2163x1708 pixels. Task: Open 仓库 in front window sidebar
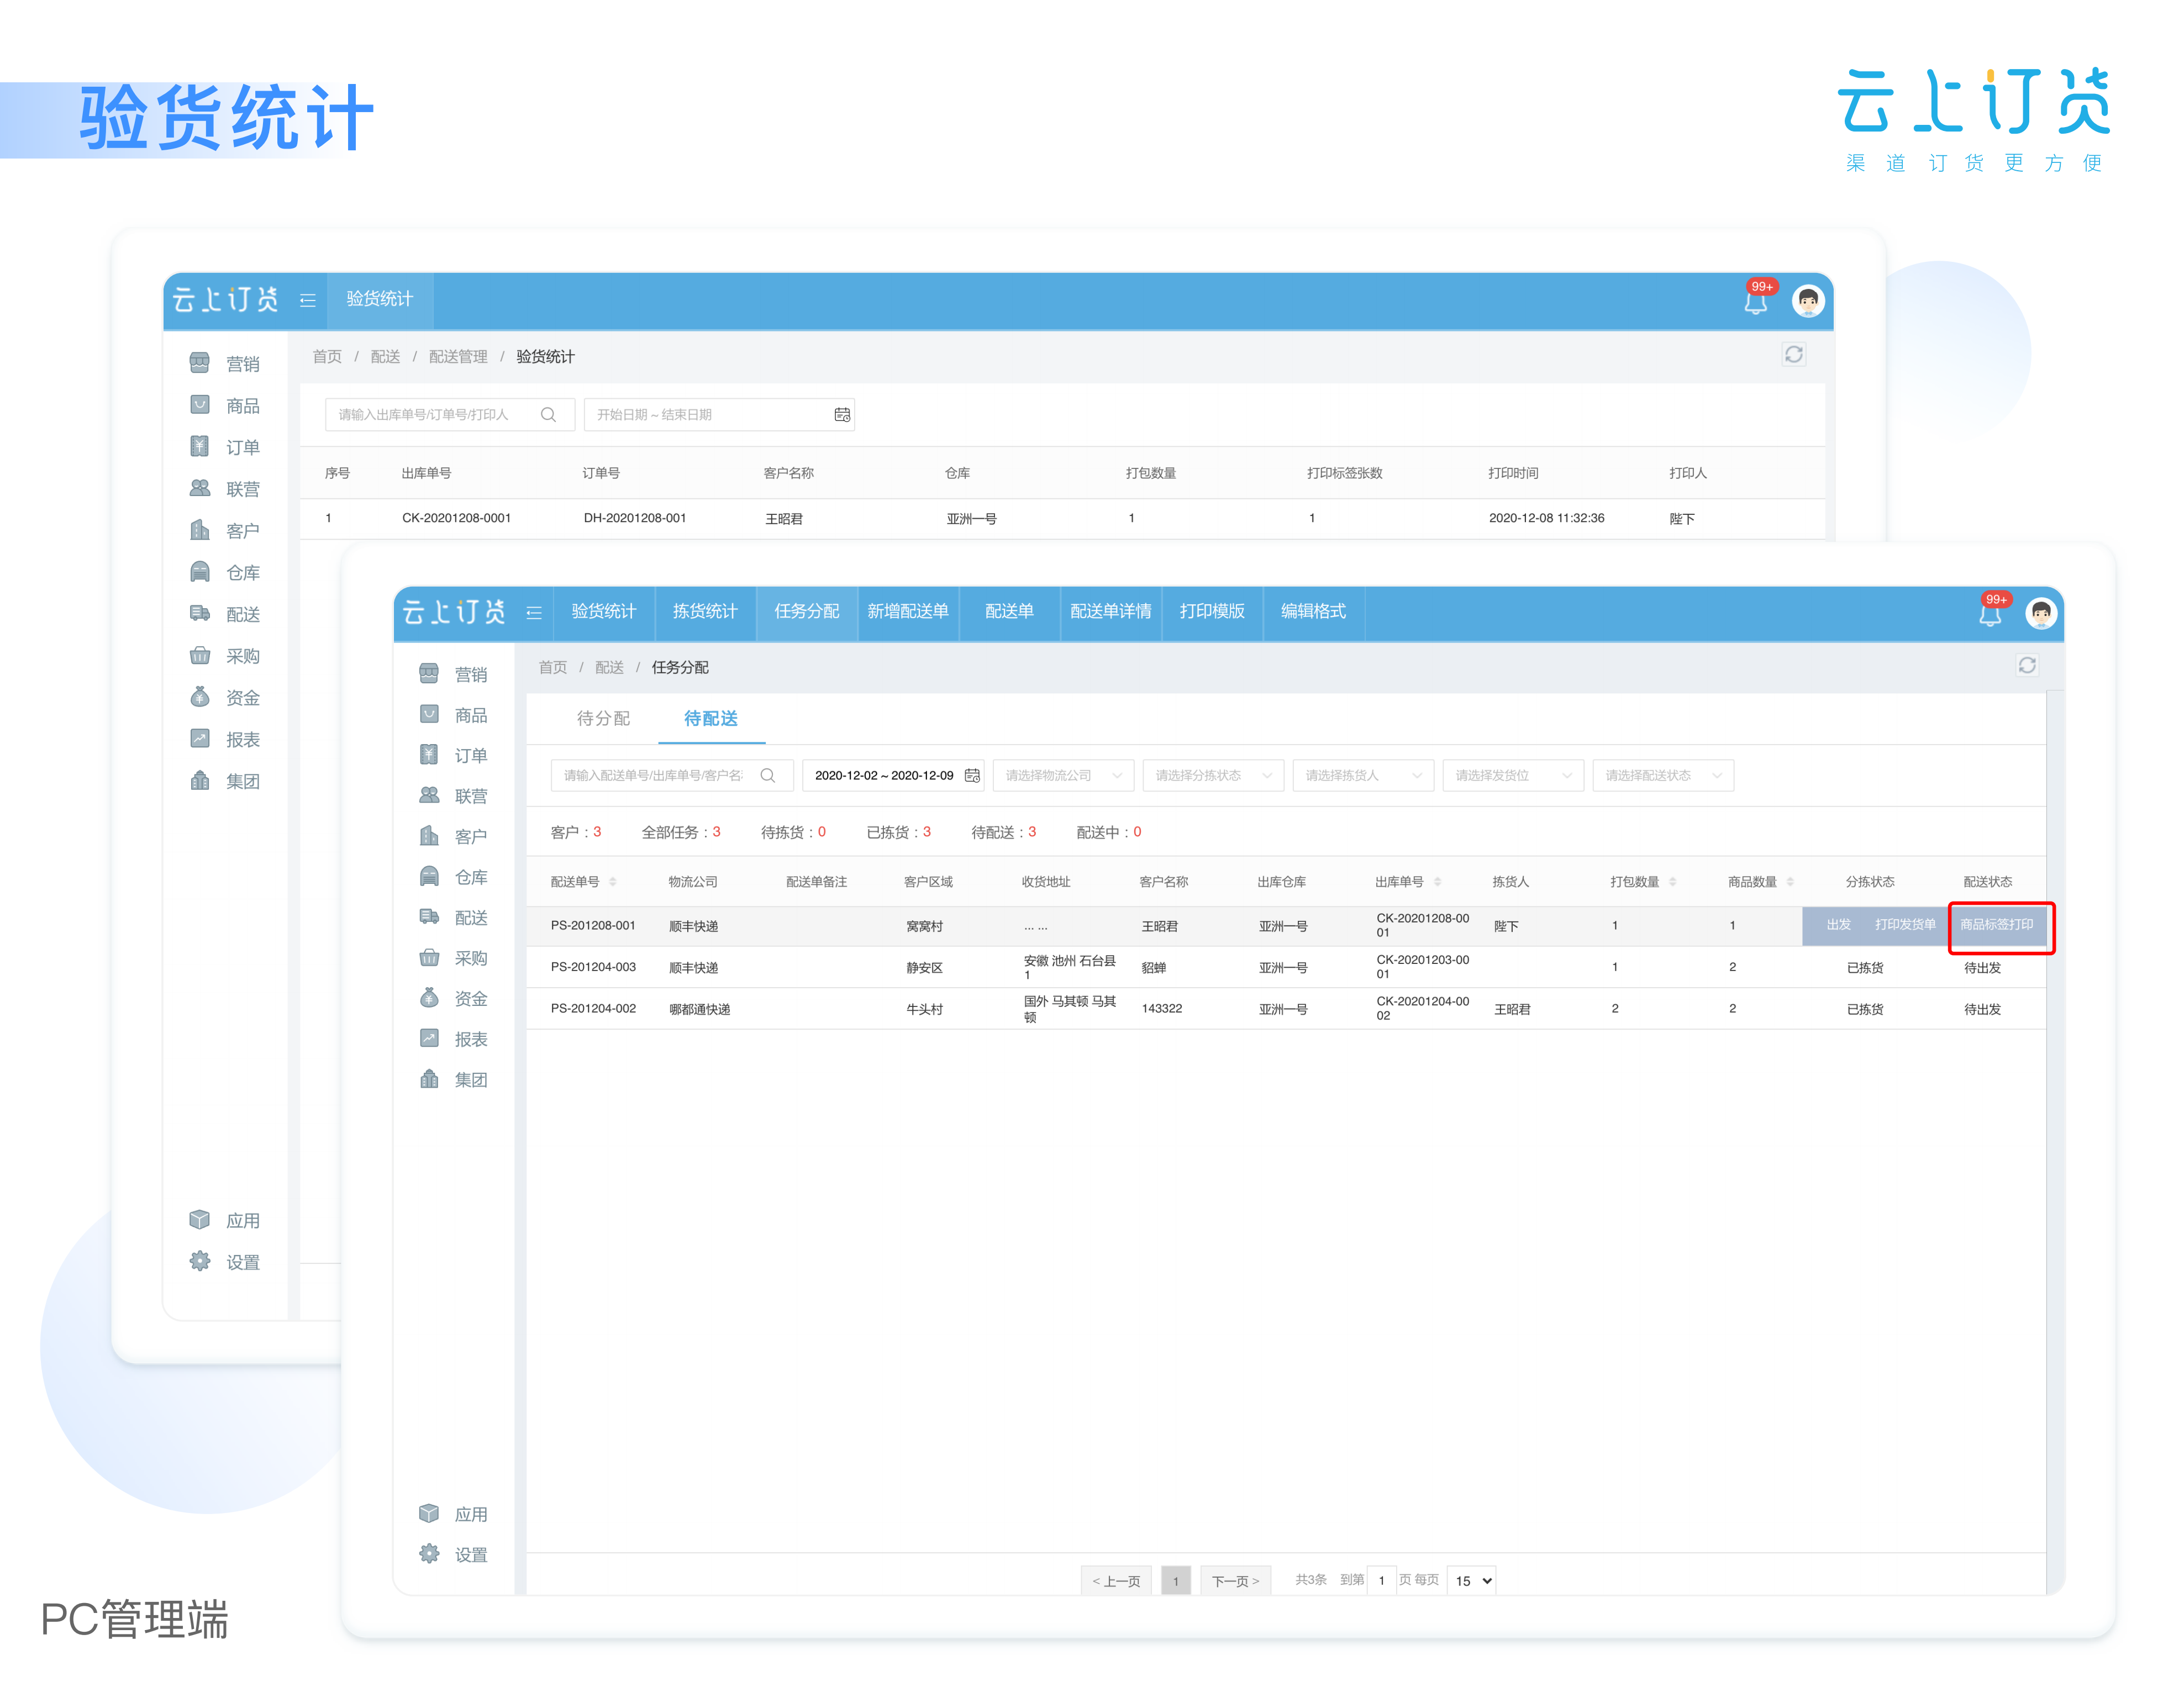coord(455,877)
